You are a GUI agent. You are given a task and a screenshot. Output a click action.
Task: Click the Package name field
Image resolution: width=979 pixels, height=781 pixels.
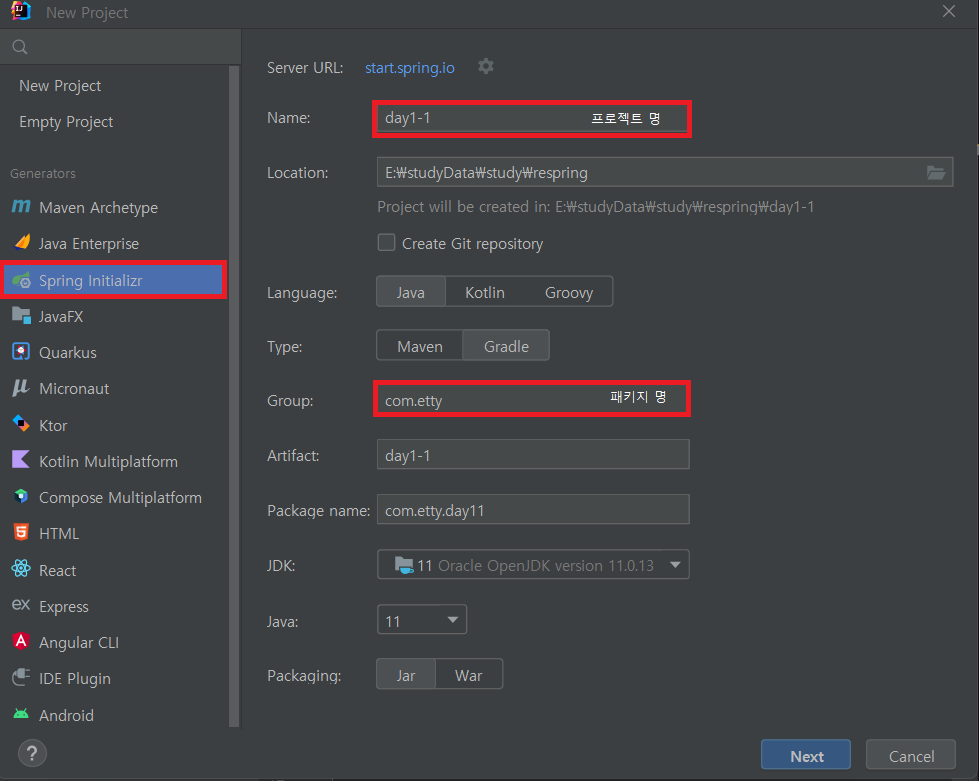coord(533,509)
